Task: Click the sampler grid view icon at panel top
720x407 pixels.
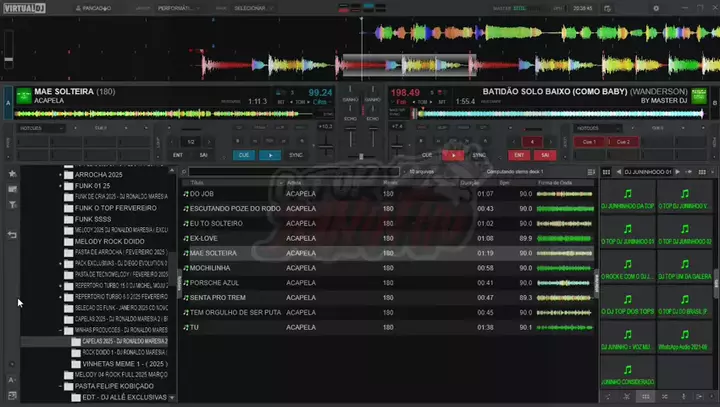Action: click(x=606, y=172)
